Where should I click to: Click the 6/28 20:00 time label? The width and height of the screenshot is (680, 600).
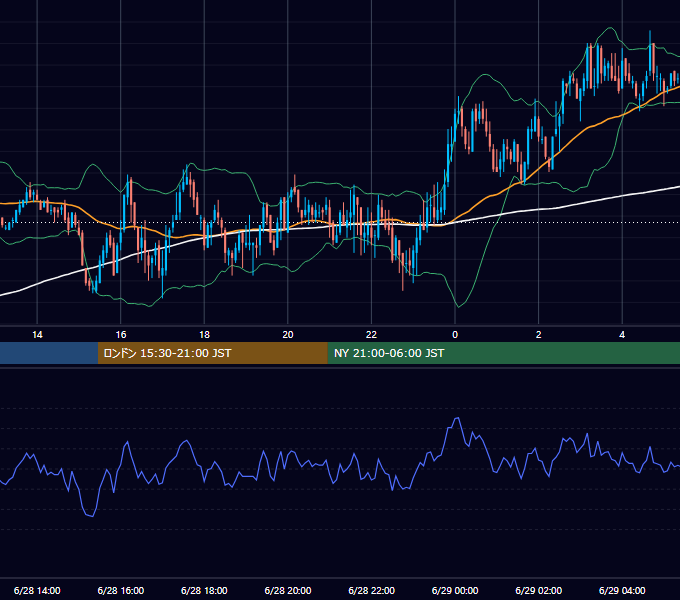pyautogui.click(x=288, y=590)
